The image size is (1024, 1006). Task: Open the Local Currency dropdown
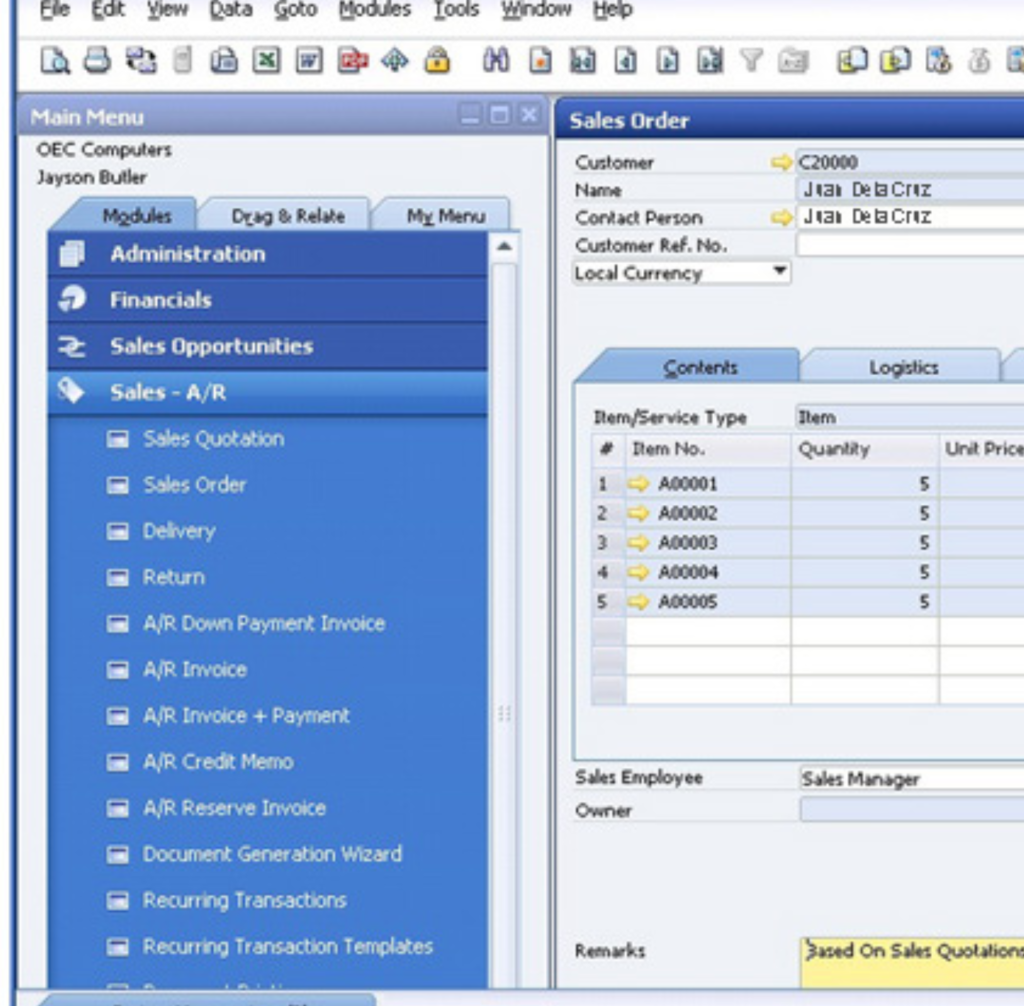[681, 272]
